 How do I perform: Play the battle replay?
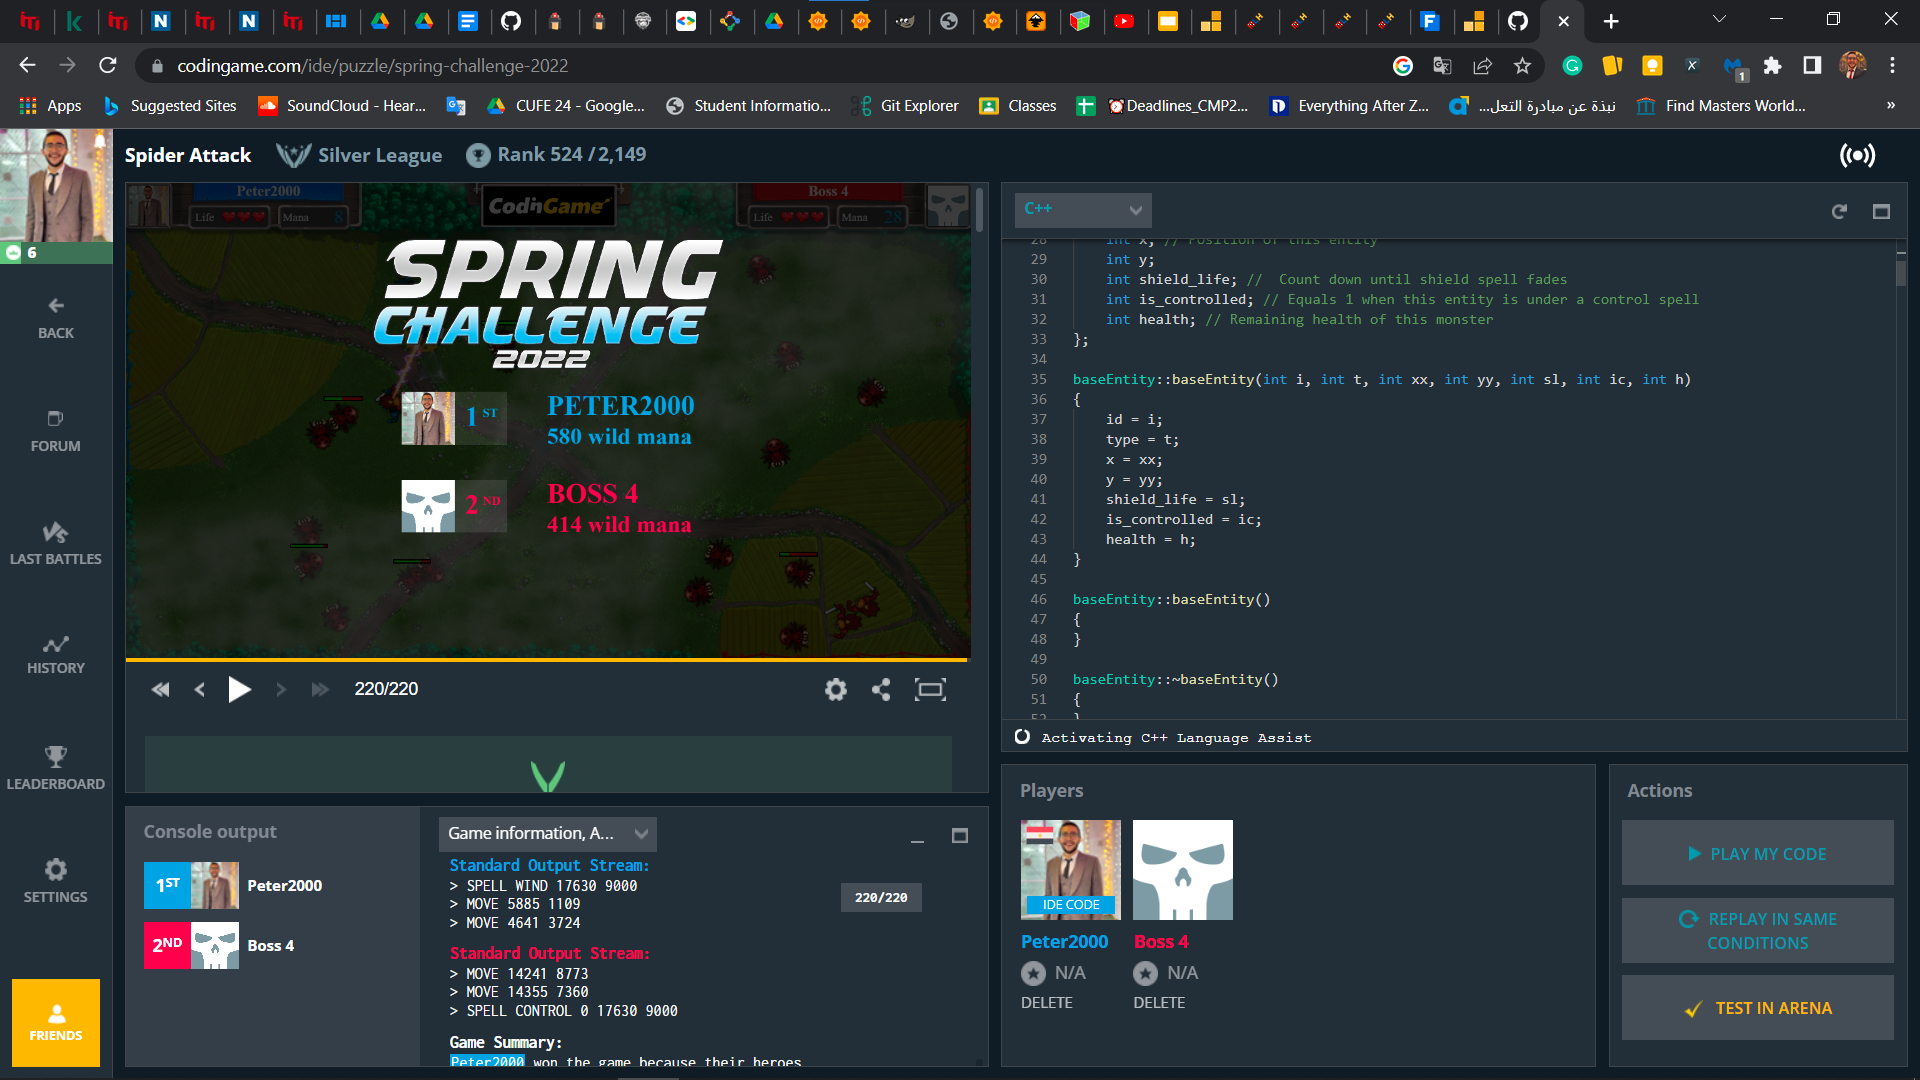239,689
